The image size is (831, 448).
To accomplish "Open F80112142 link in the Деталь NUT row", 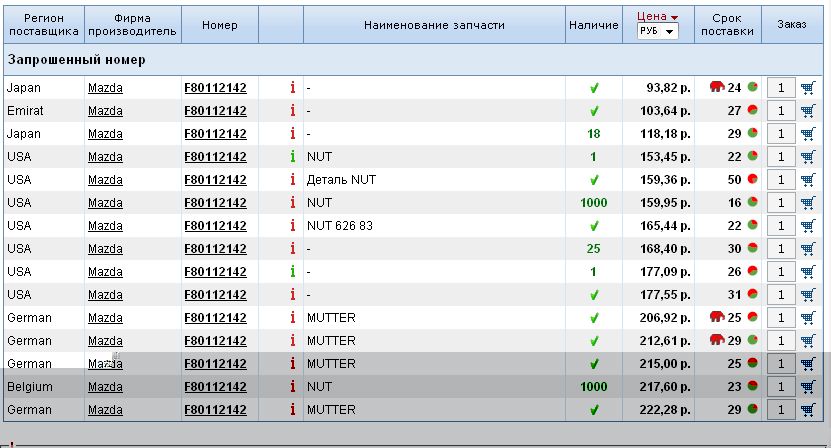I will point(215,180).
